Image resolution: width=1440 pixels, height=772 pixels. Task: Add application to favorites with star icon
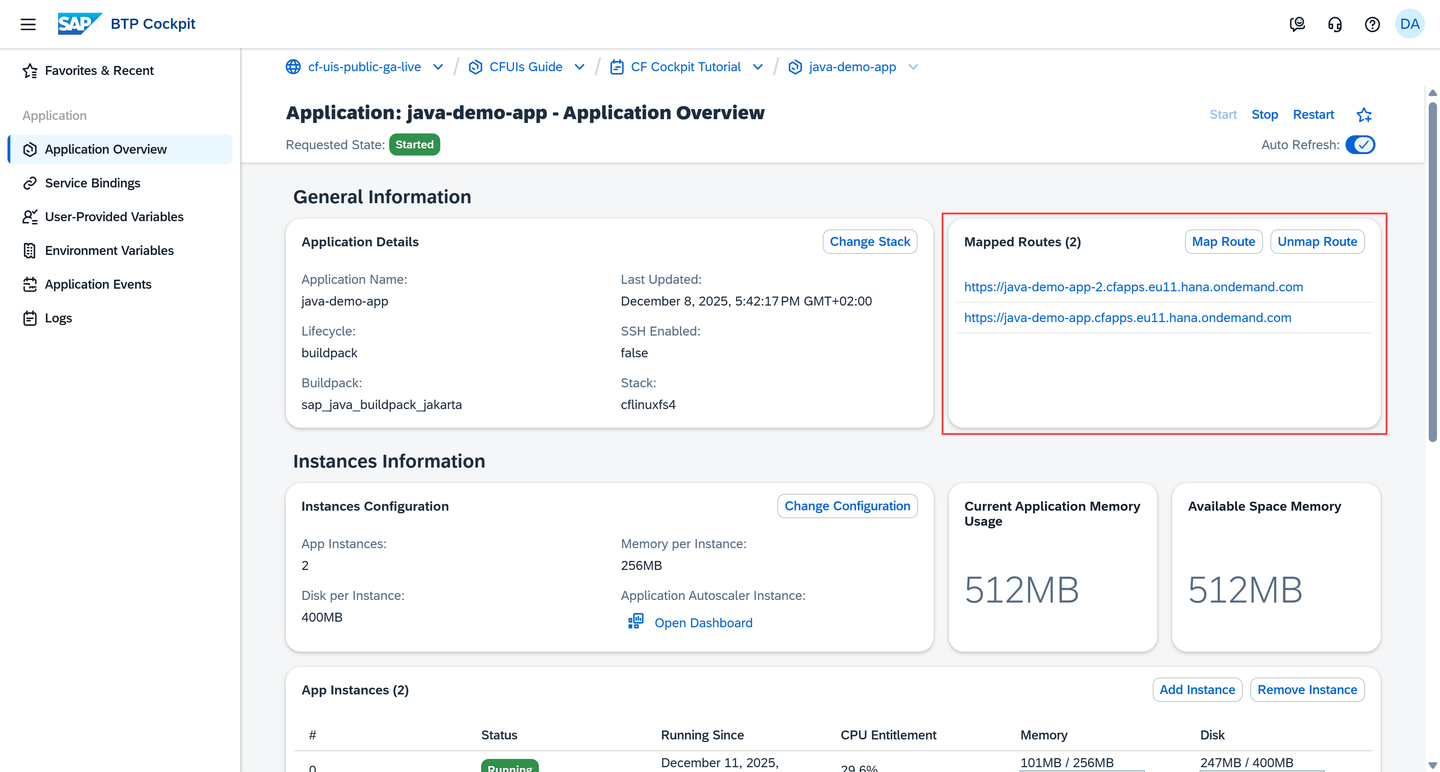(x=1364, y=115)
